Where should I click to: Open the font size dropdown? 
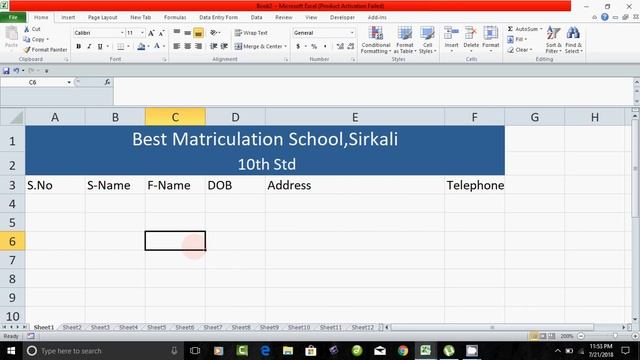142,33
